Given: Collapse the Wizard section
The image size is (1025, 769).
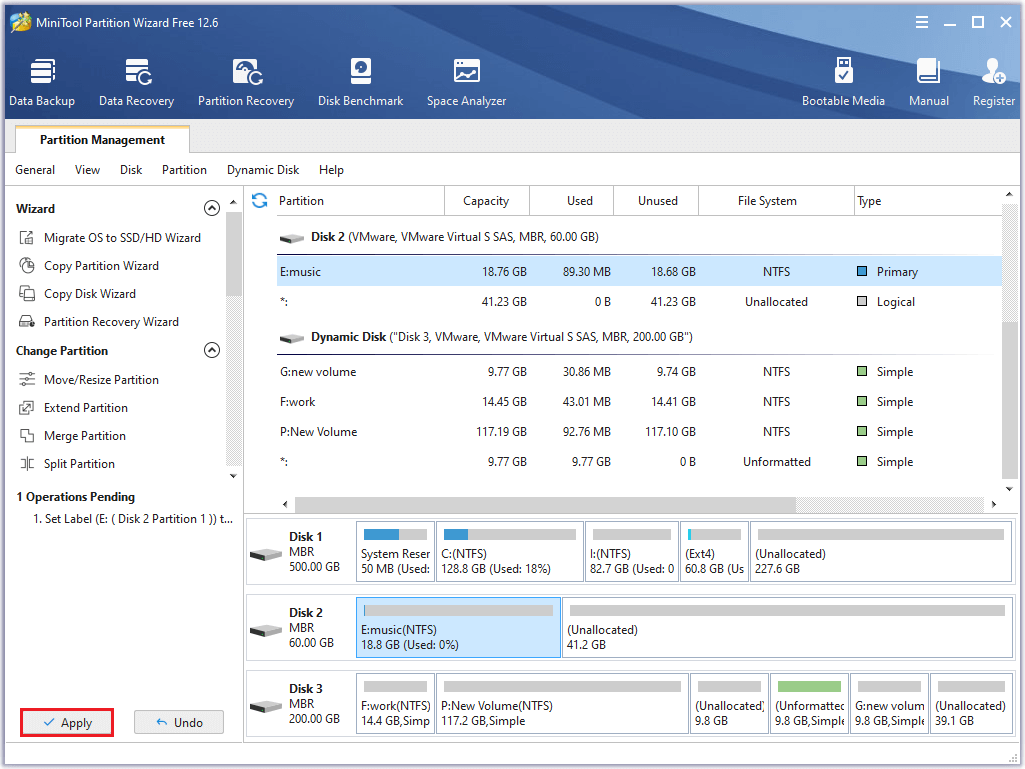Looking at the screenshot, I should 212,207.
